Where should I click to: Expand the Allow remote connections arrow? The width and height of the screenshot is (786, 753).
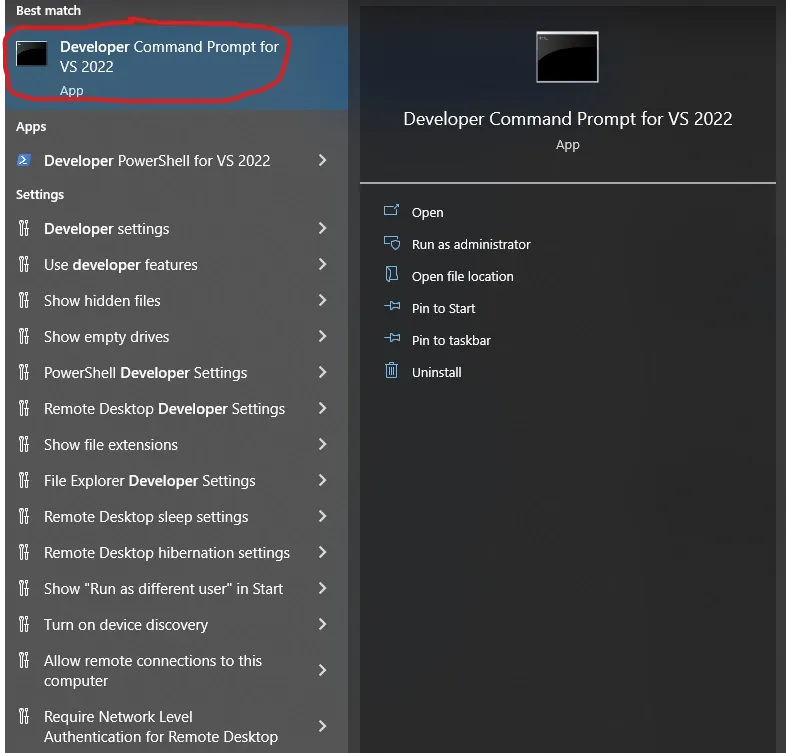(323, 670)
